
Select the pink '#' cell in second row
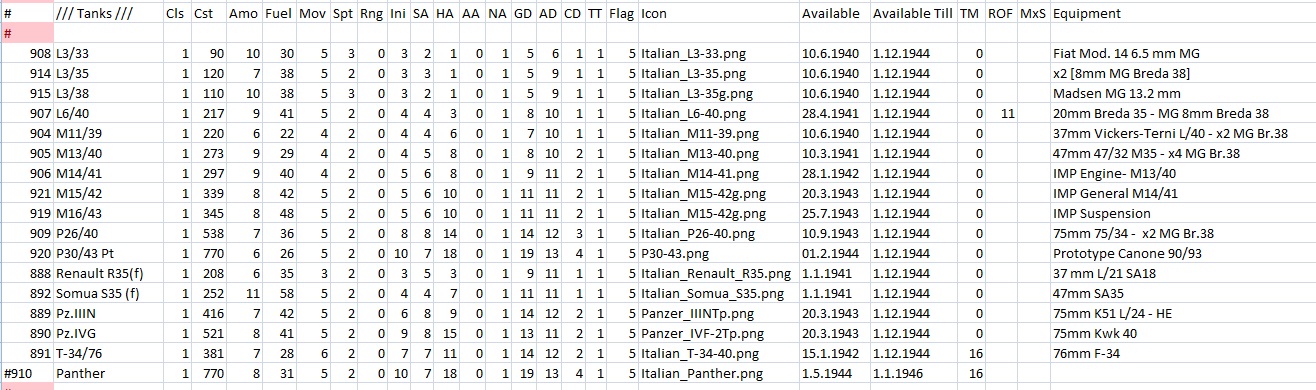click(x=26, y=33)
